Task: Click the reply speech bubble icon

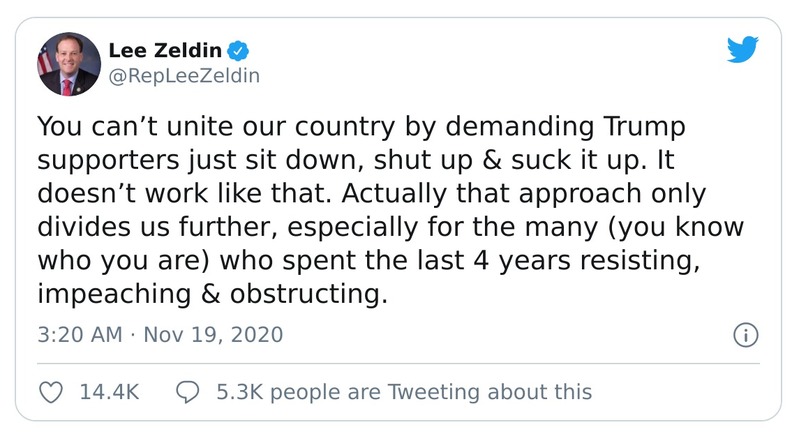Action: click(187, 392)
